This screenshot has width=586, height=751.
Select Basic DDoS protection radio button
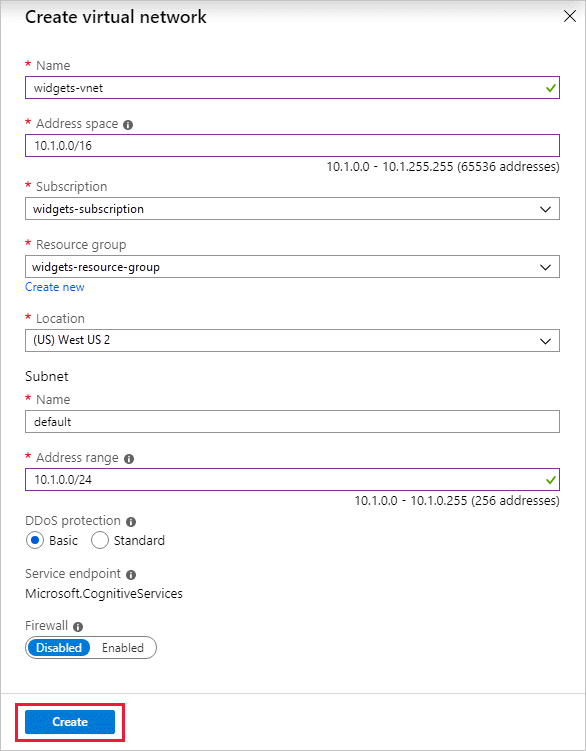34,540
